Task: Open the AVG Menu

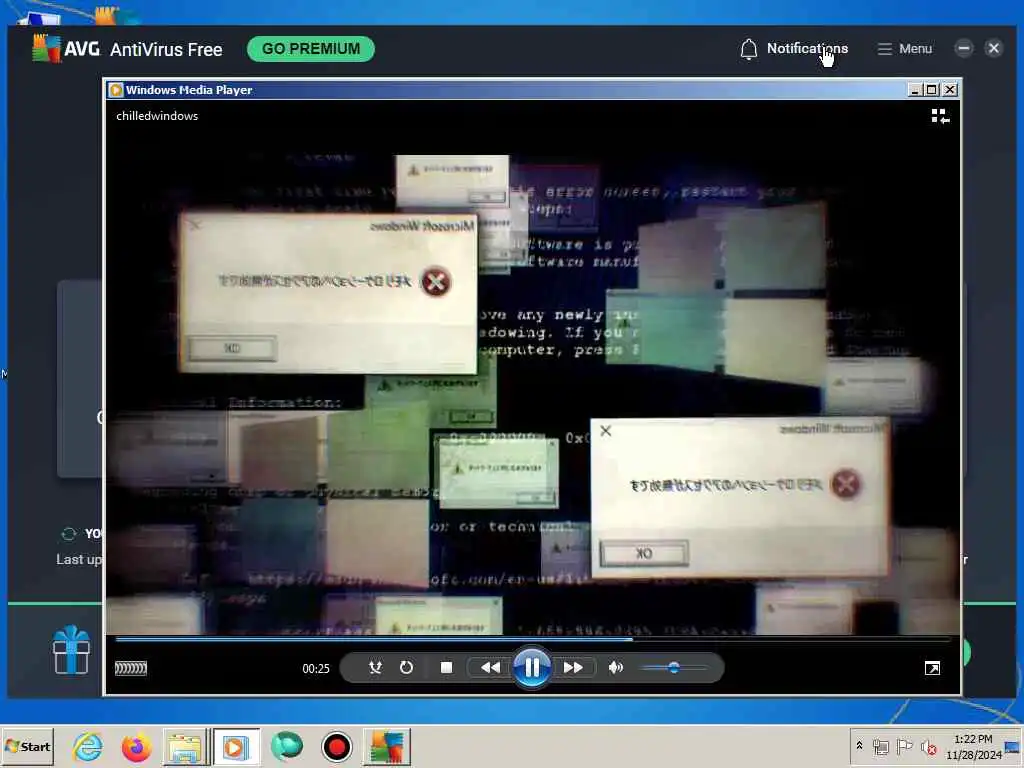Action: click(x=904, y=49)
